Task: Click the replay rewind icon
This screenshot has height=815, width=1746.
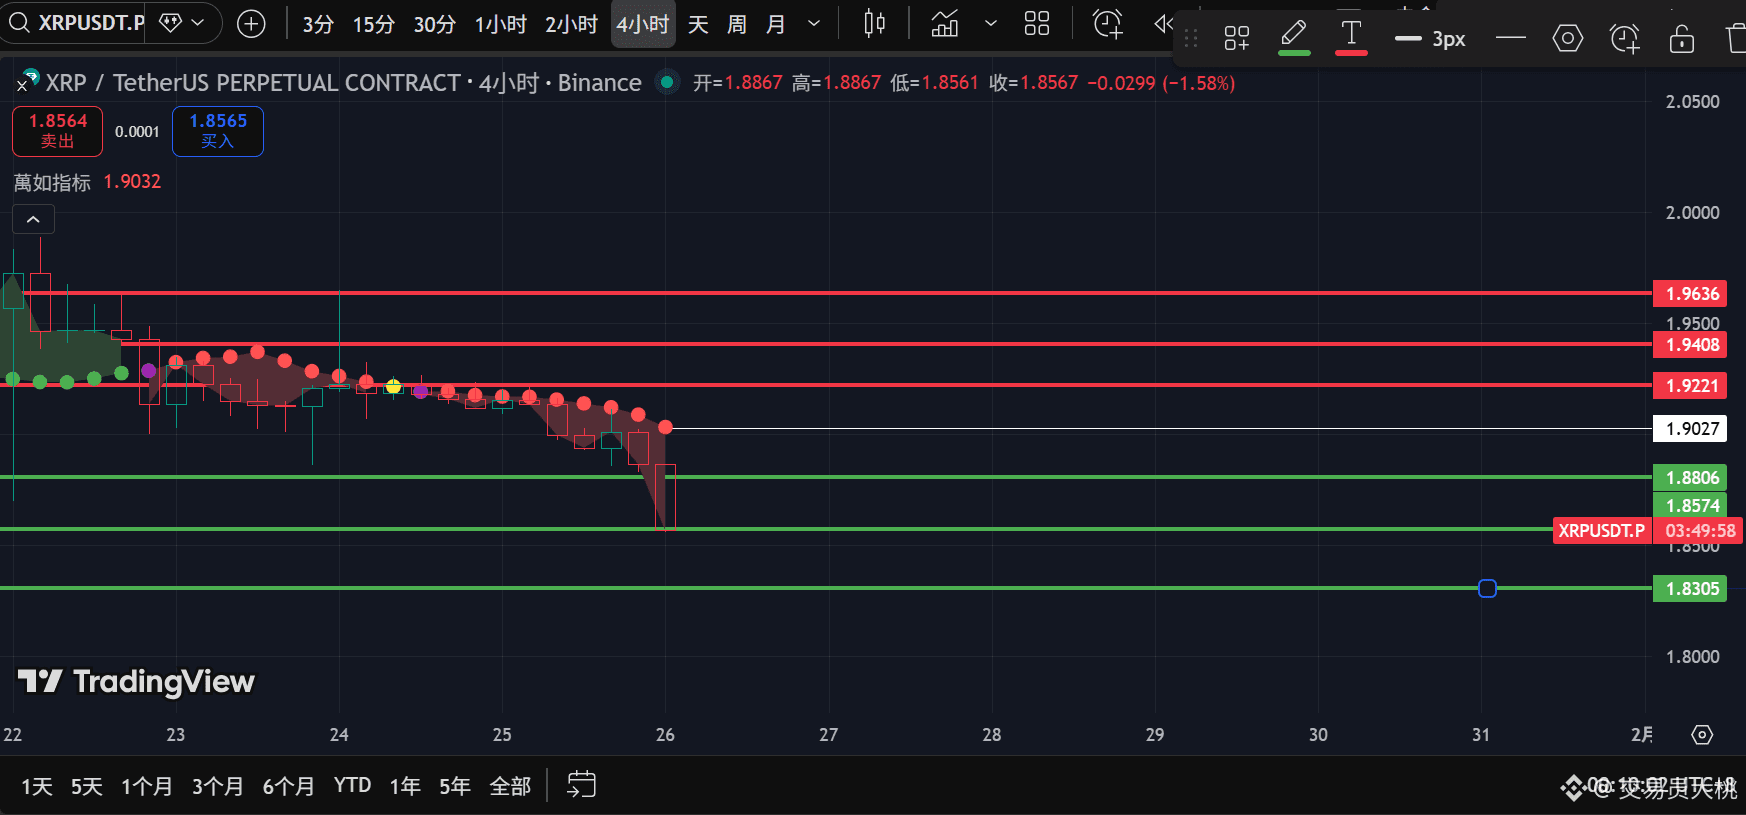Action: click(1163, 24)
